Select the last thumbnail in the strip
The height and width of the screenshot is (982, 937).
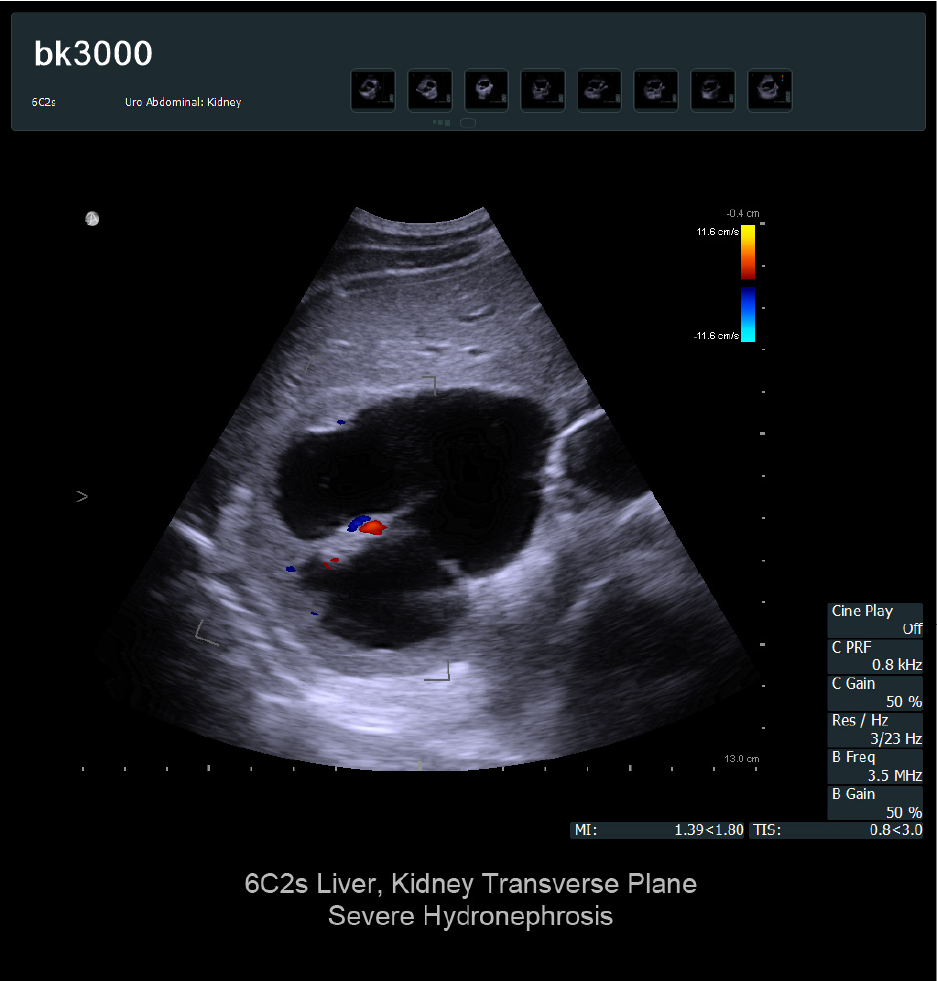(x=770, y=90)
